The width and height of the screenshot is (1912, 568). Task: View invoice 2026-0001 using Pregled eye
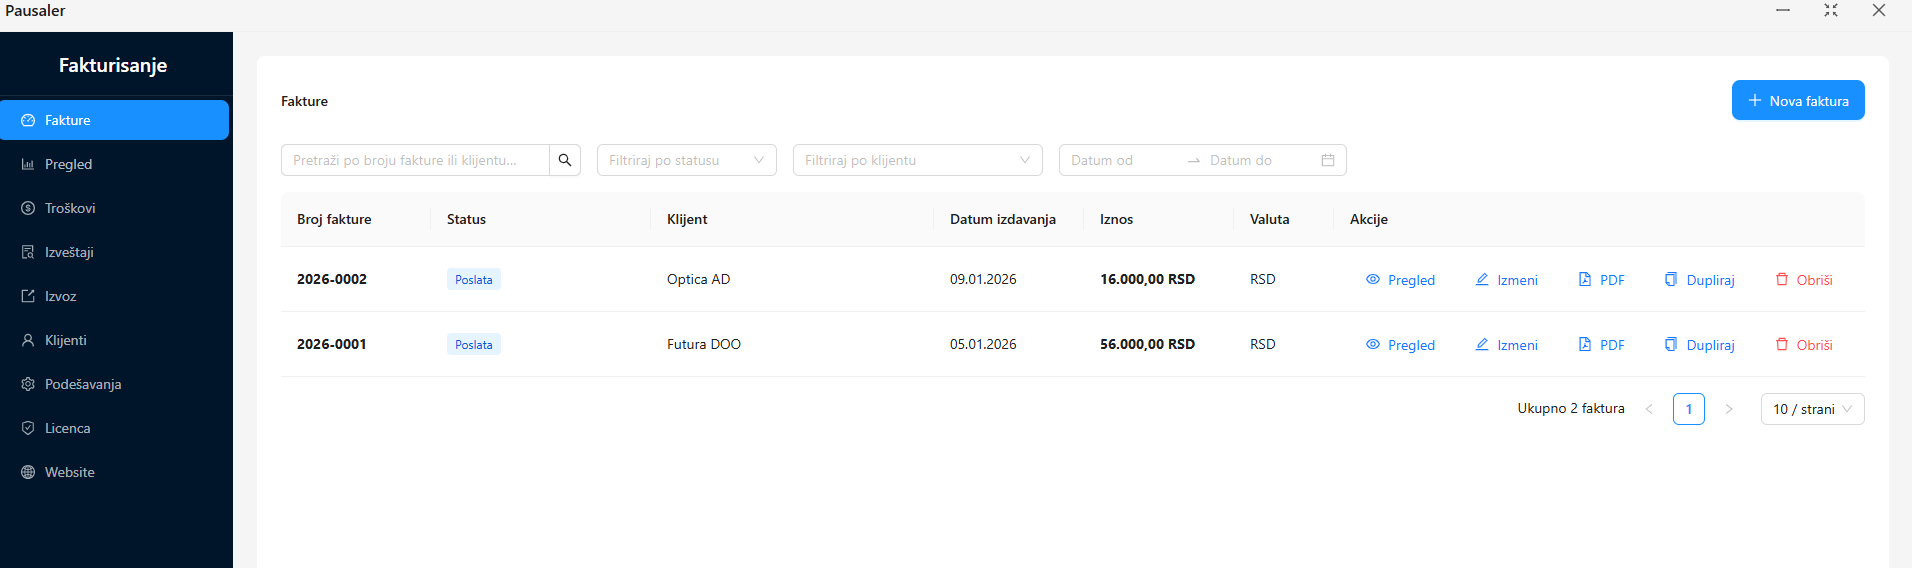[x=1373, y=345]
